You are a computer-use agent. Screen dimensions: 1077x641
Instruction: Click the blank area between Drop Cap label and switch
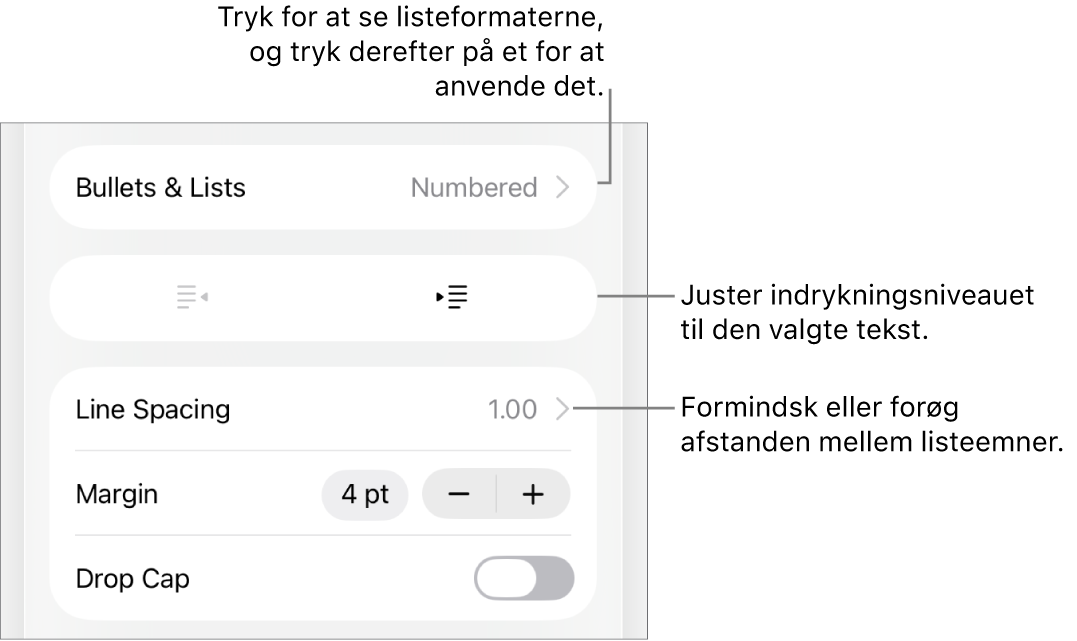click(330, 578)
